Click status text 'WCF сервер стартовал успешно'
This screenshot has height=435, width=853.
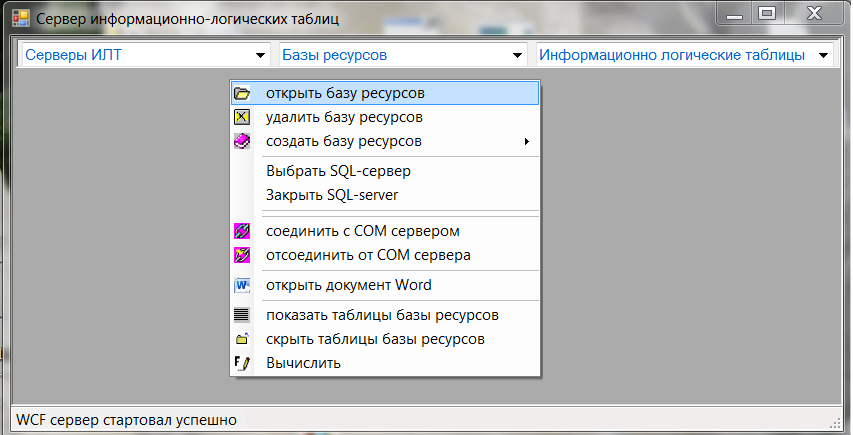tap(126, 420)
